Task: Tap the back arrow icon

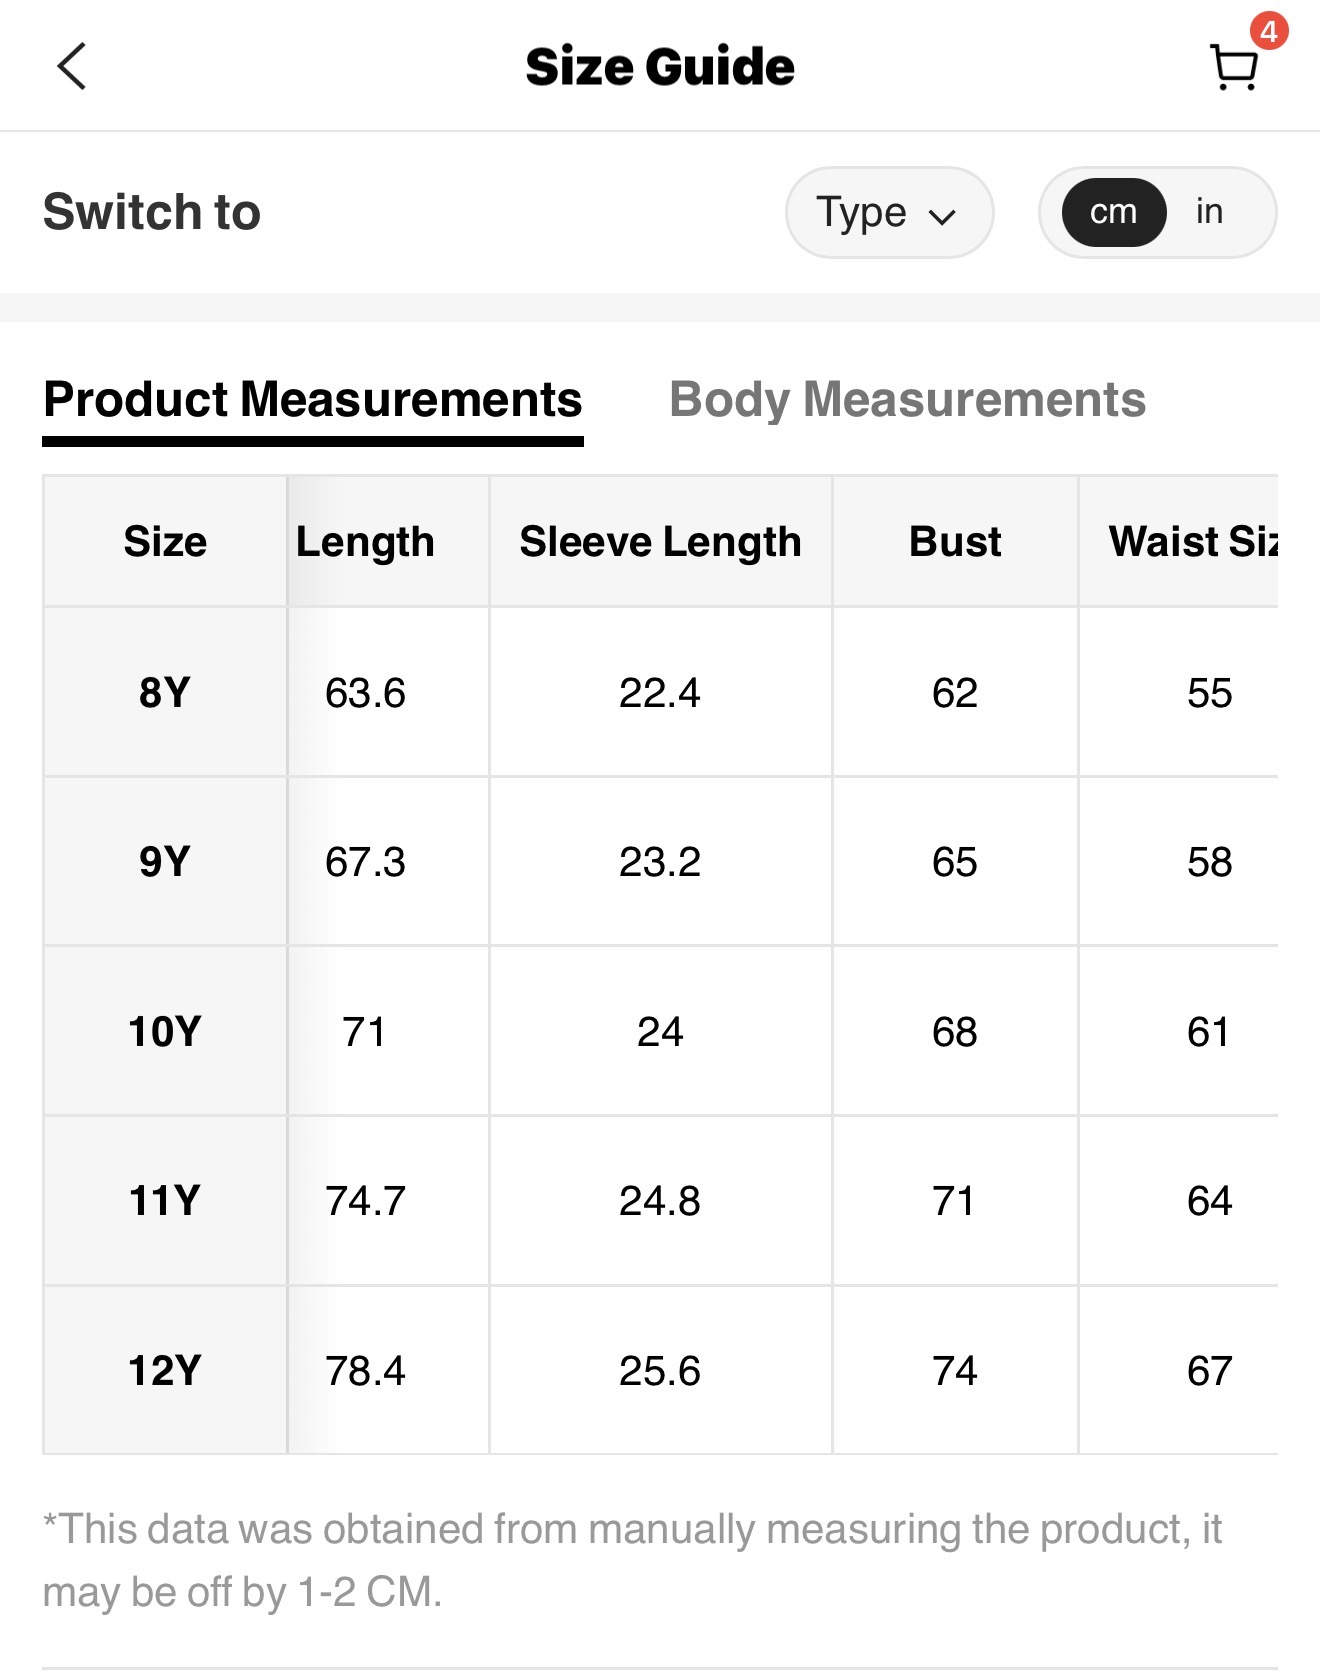Action: click(x=72, y=67)
